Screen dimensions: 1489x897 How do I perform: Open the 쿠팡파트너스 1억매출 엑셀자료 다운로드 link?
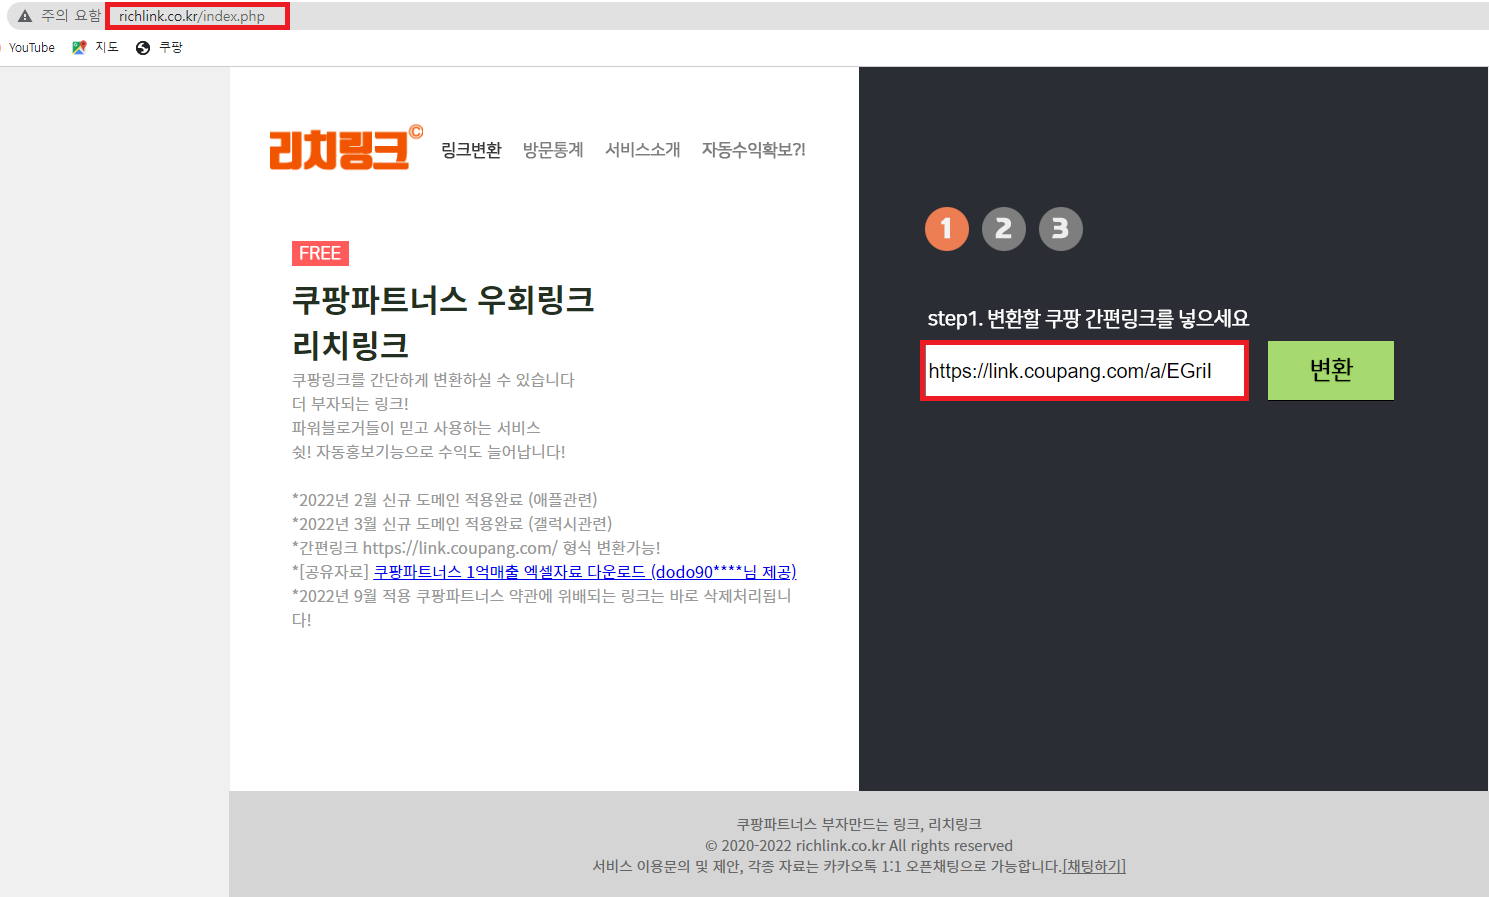tap(585, 572)
